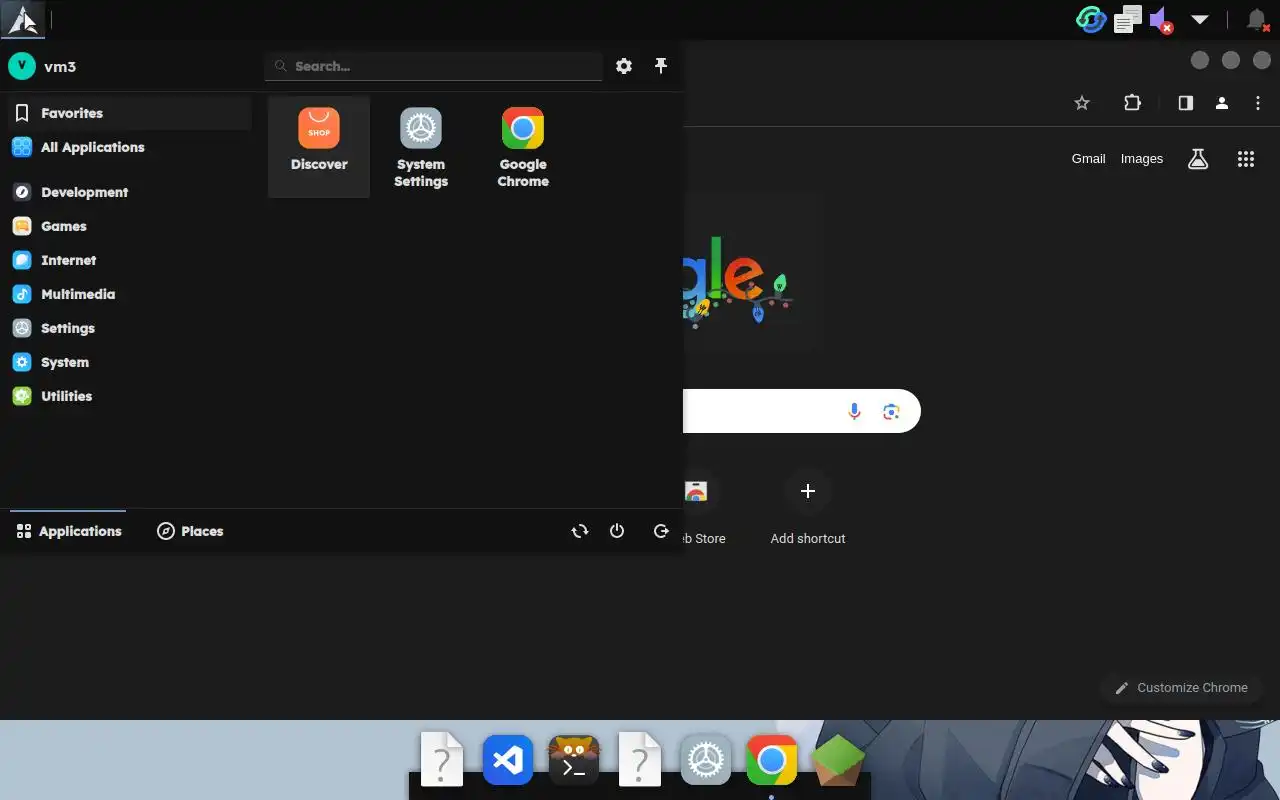1280x800 pixels.
Task: Open the notifications bell icon
Action: click(x=1257, y=20)
